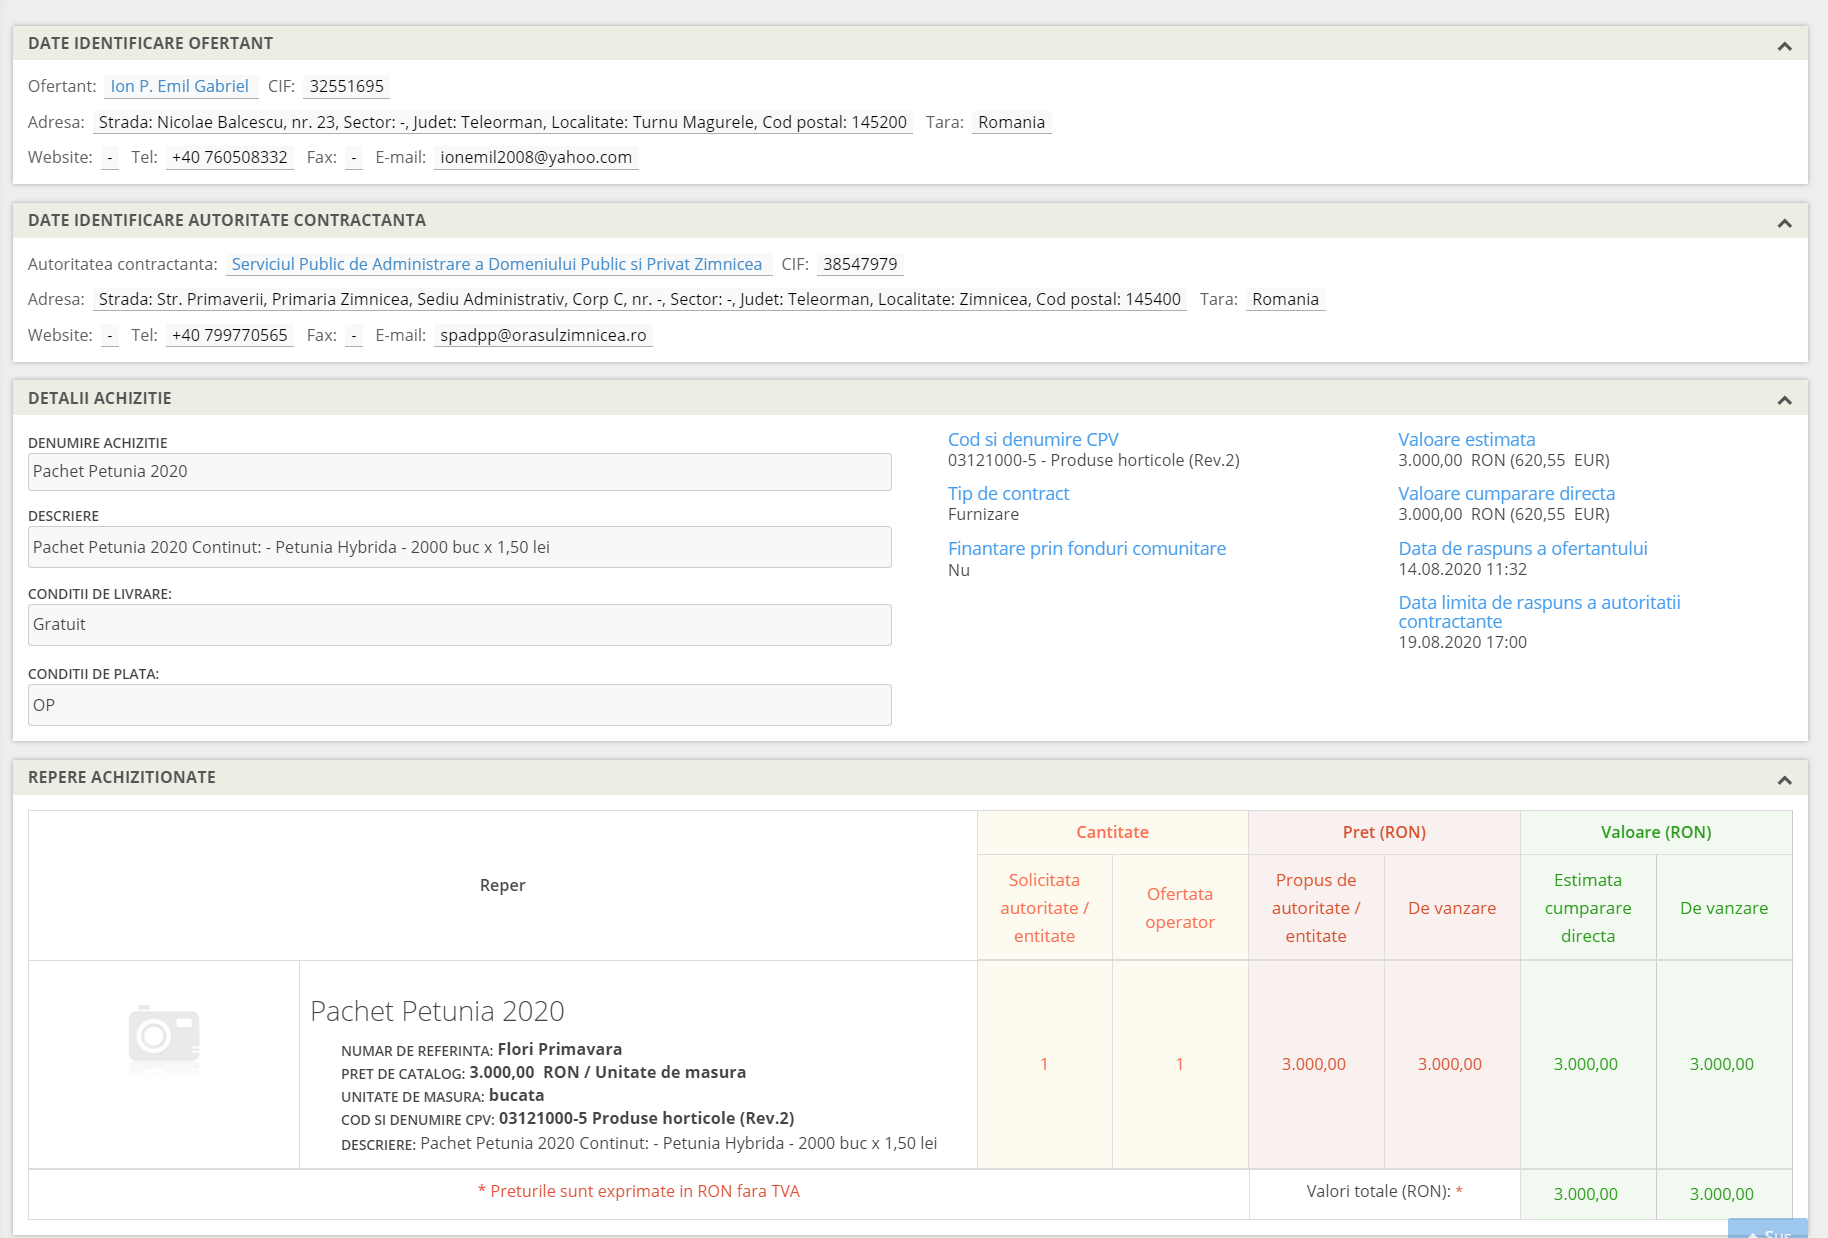Click the Pachet Petunia 2020 item title

pos(437,1011)
